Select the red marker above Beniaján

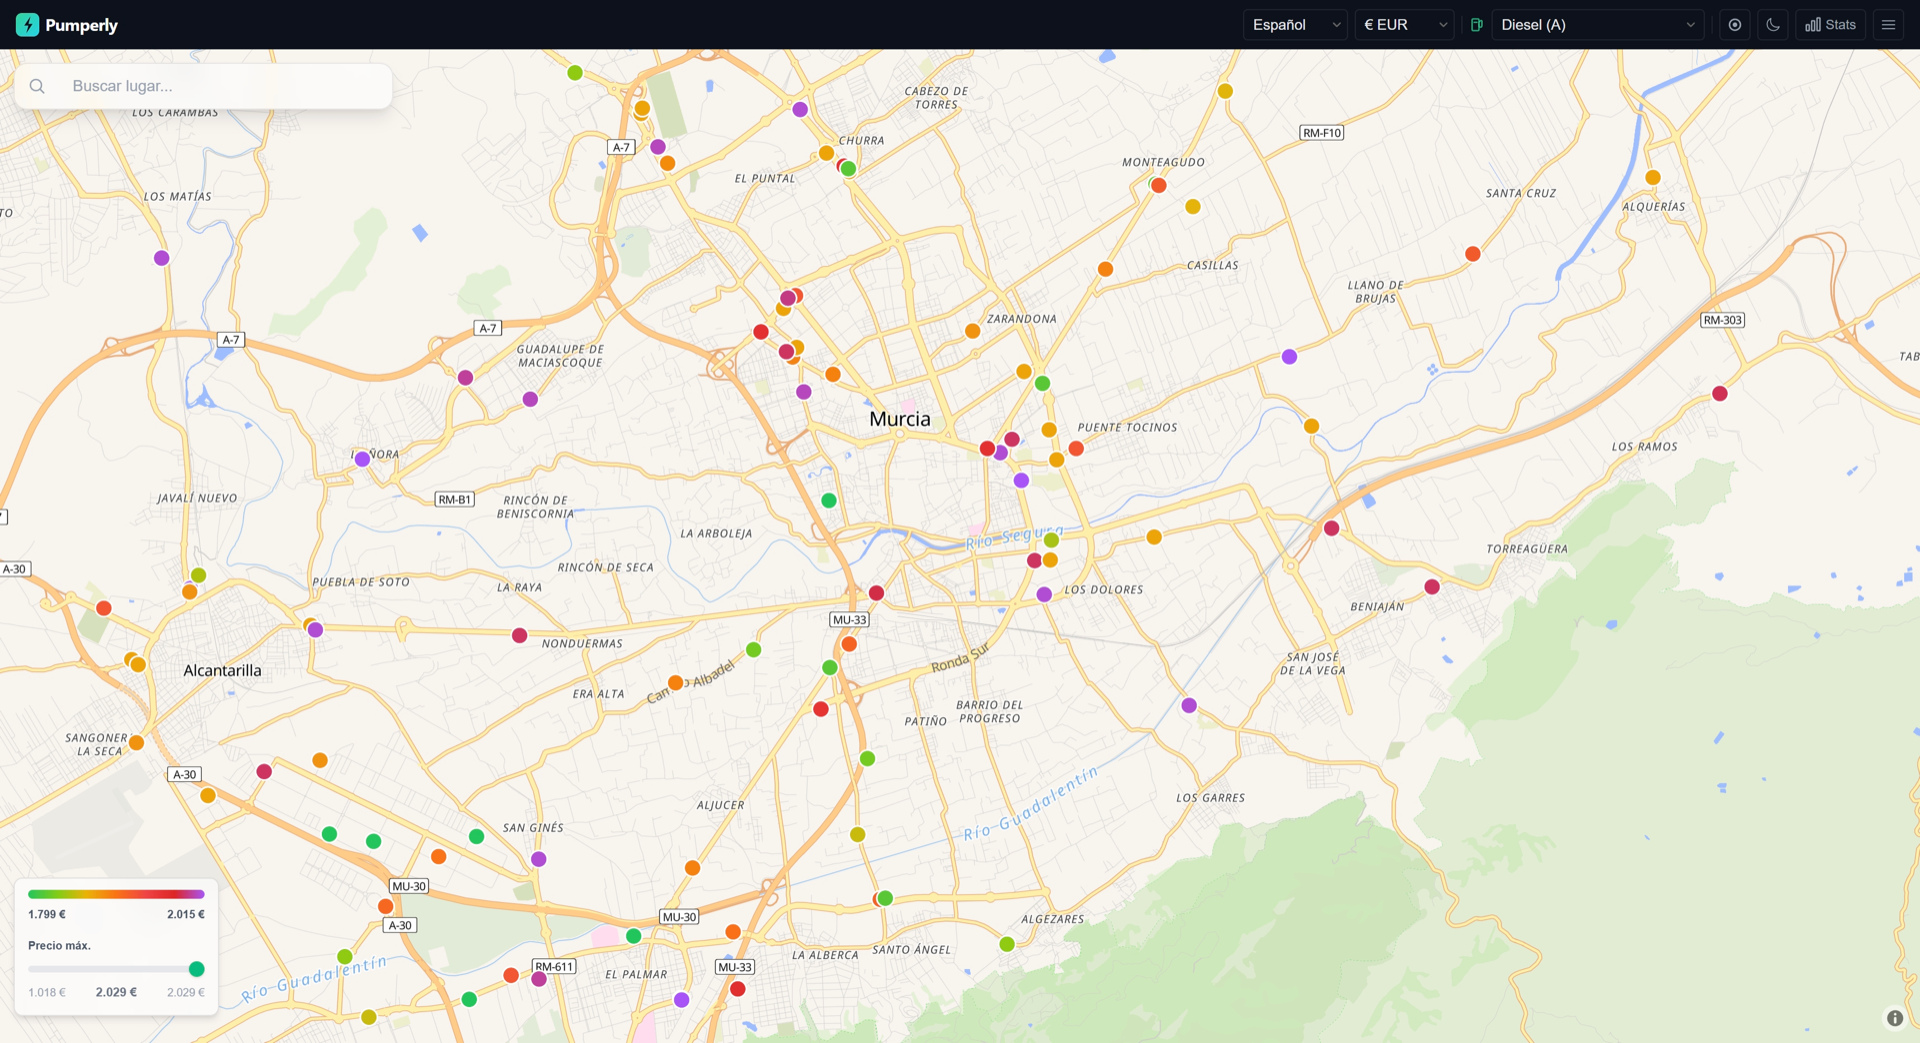pos(1432,587)
